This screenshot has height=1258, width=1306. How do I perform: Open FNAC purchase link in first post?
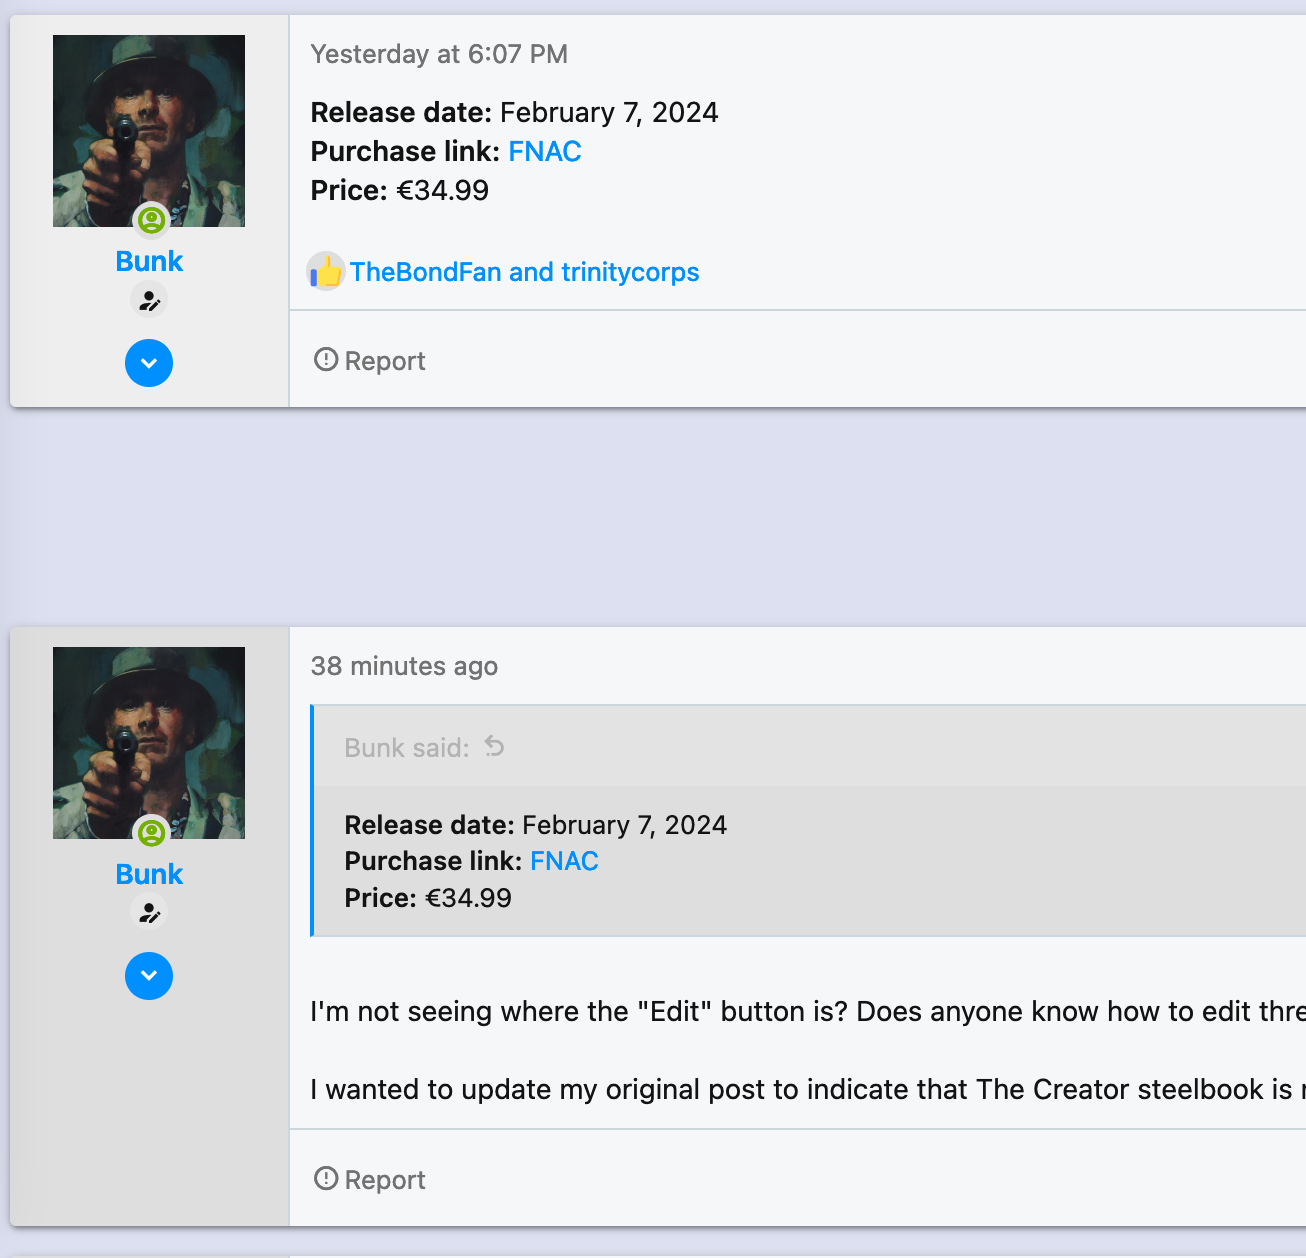click(545, 151)
